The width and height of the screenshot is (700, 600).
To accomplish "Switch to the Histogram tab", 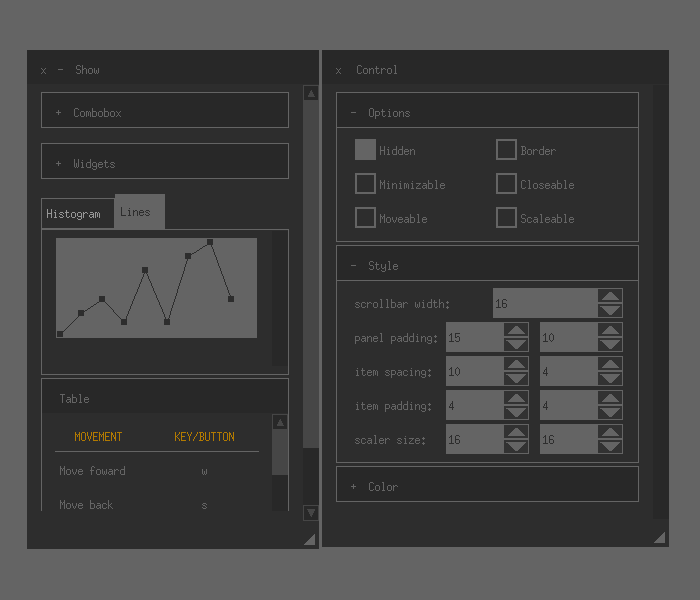I will coord(78,214).
